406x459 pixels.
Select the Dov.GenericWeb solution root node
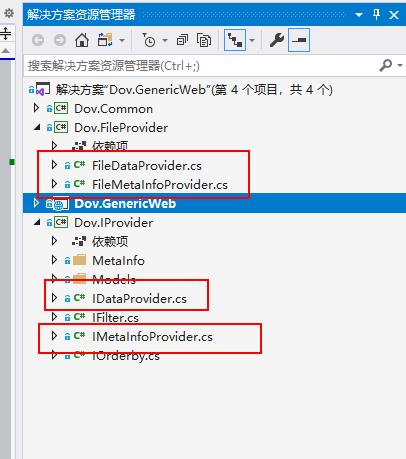(x=194, y=90)
